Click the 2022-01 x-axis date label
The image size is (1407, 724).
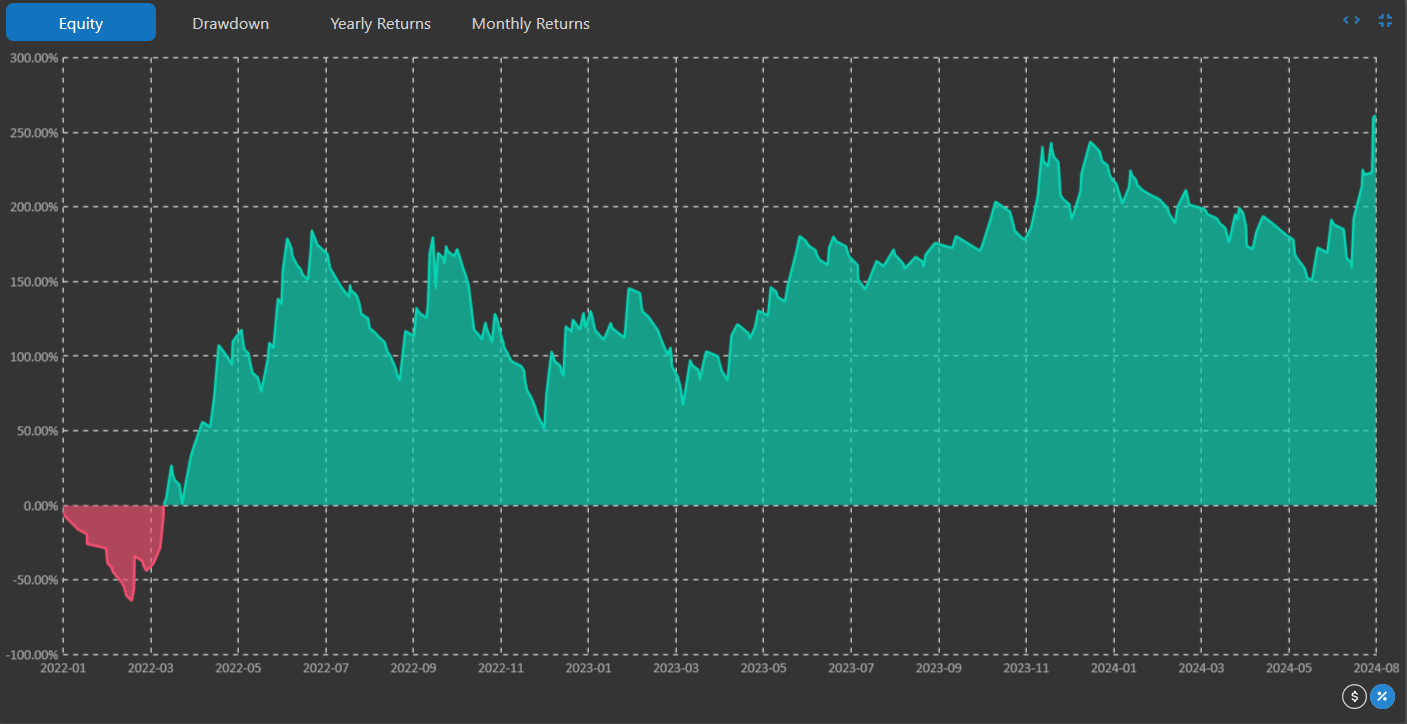click(64, 667)
